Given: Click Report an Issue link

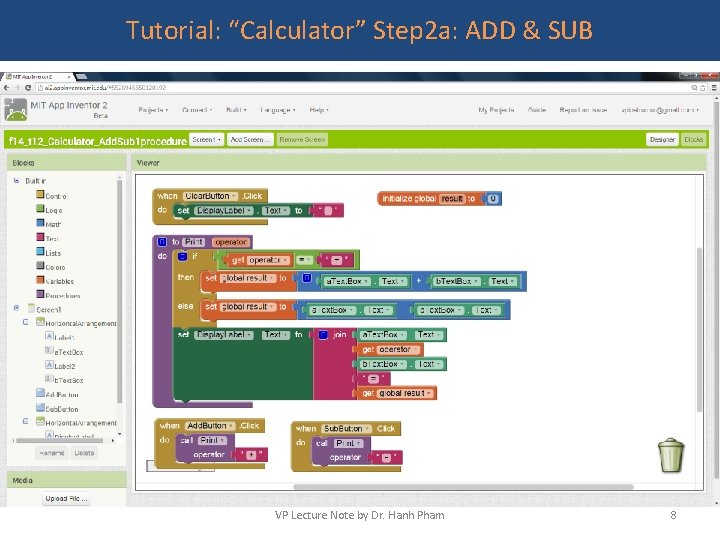Looking at the screenshot, I should [583, 110].
